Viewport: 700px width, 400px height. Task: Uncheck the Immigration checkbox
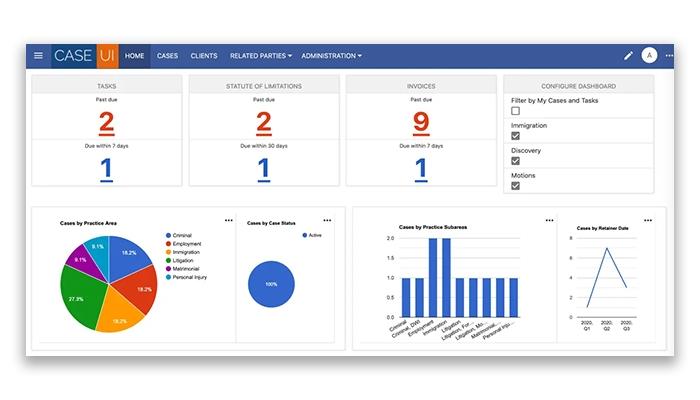pos(515,136)
